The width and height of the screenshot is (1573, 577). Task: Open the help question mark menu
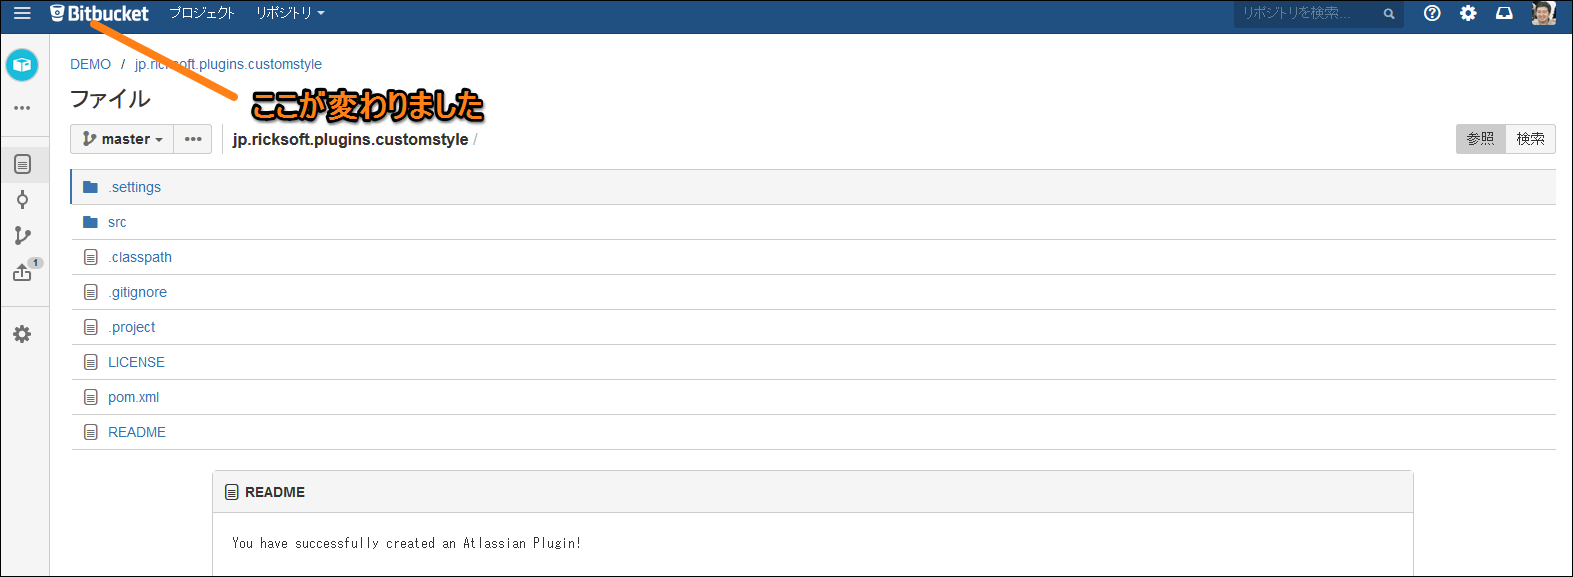tap(1432, 13)
